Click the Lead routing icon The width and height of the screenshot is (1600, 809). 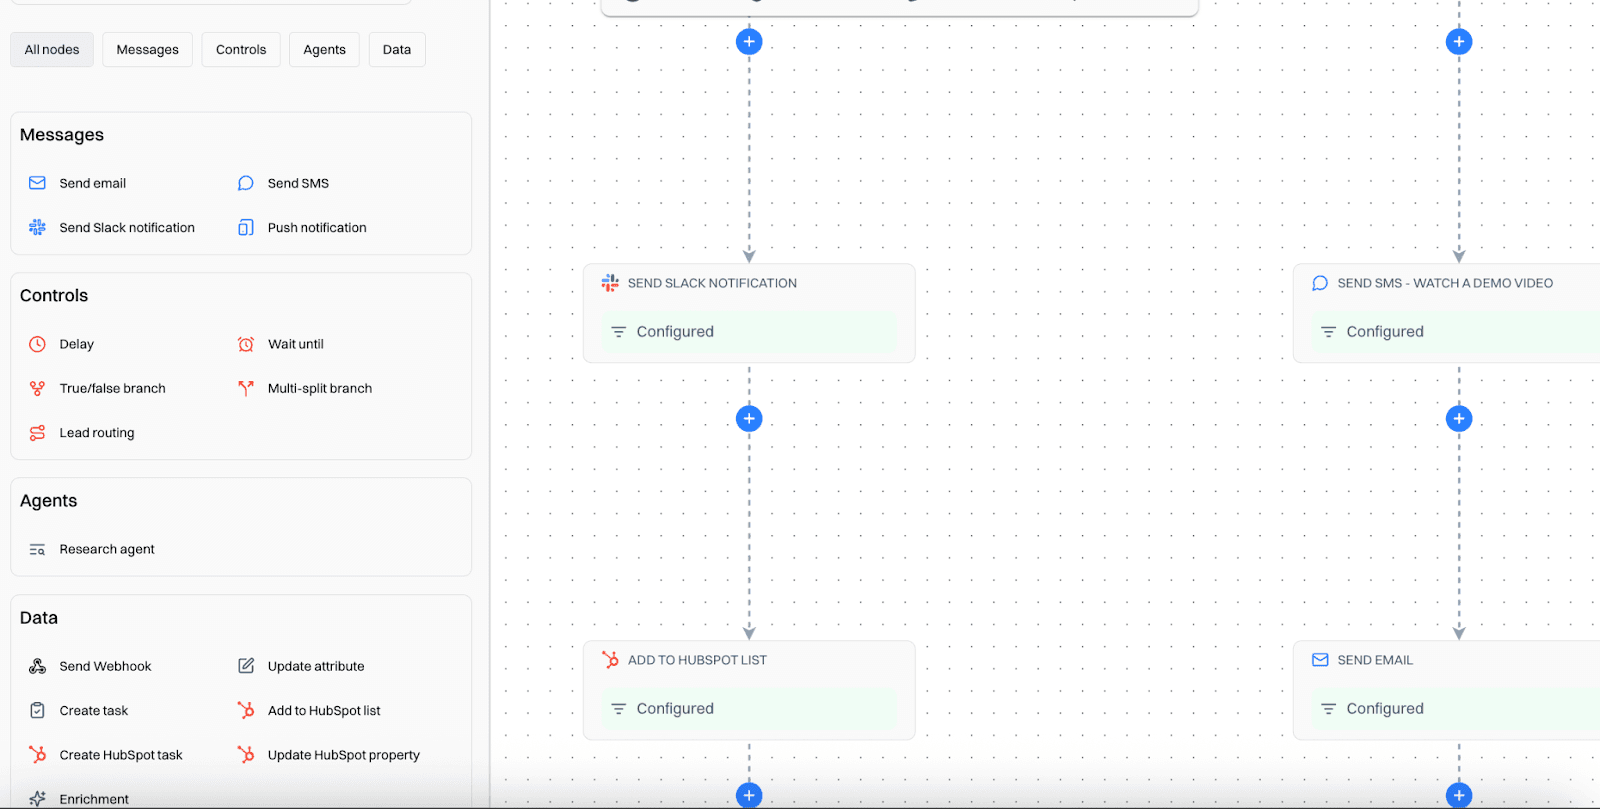click(x=37, y=433)
